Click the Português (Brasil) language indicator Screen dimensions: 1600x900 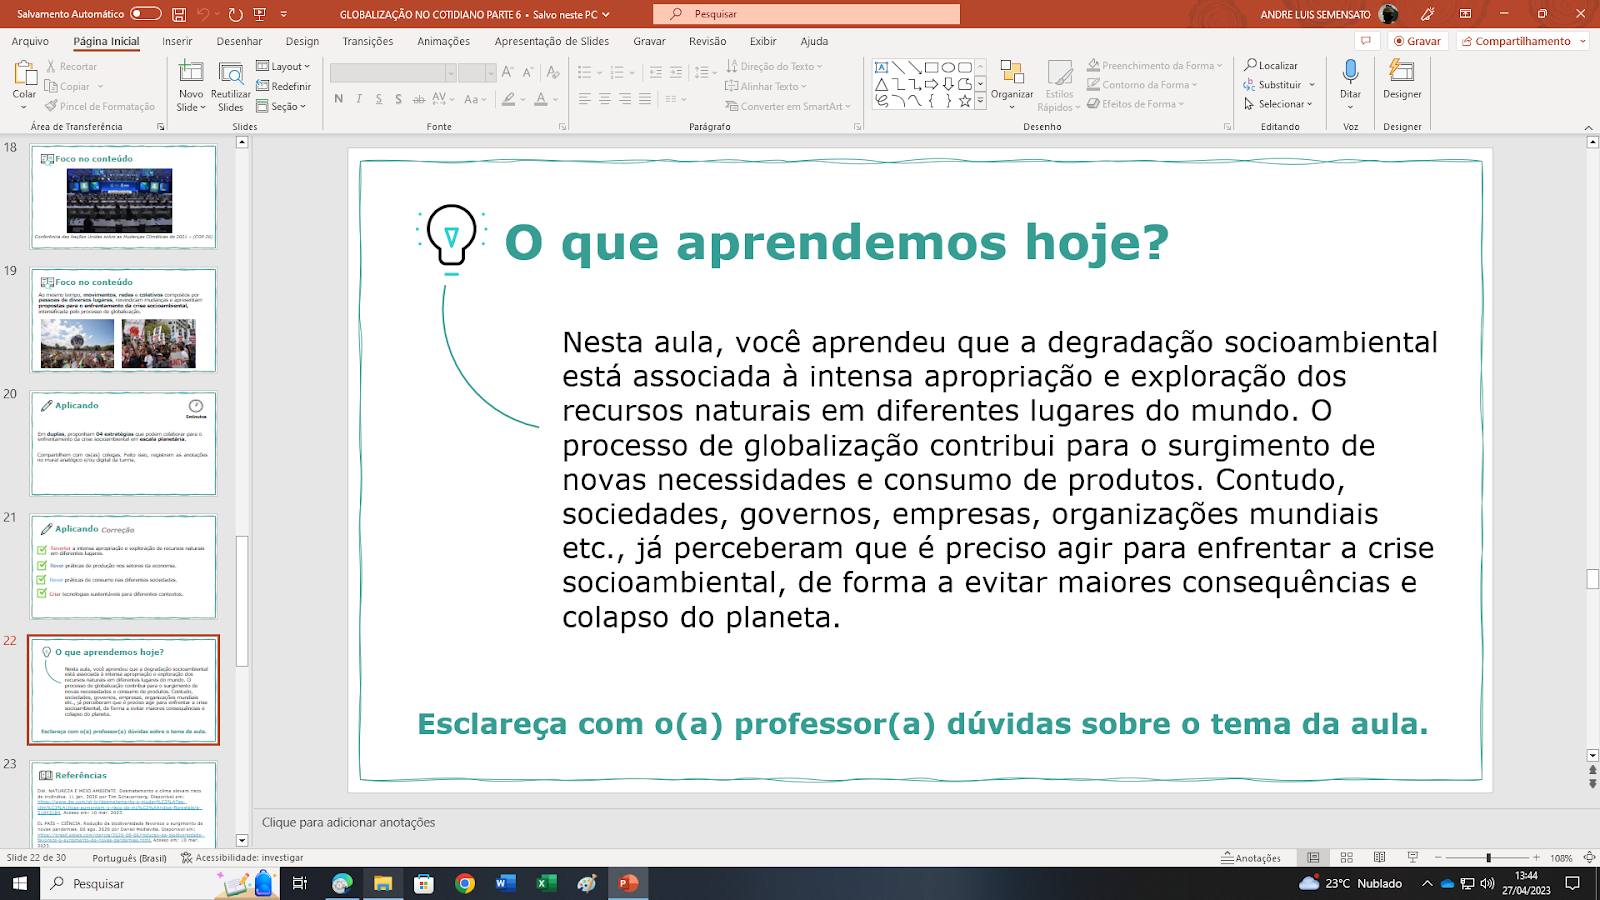(x=129, y=858)
